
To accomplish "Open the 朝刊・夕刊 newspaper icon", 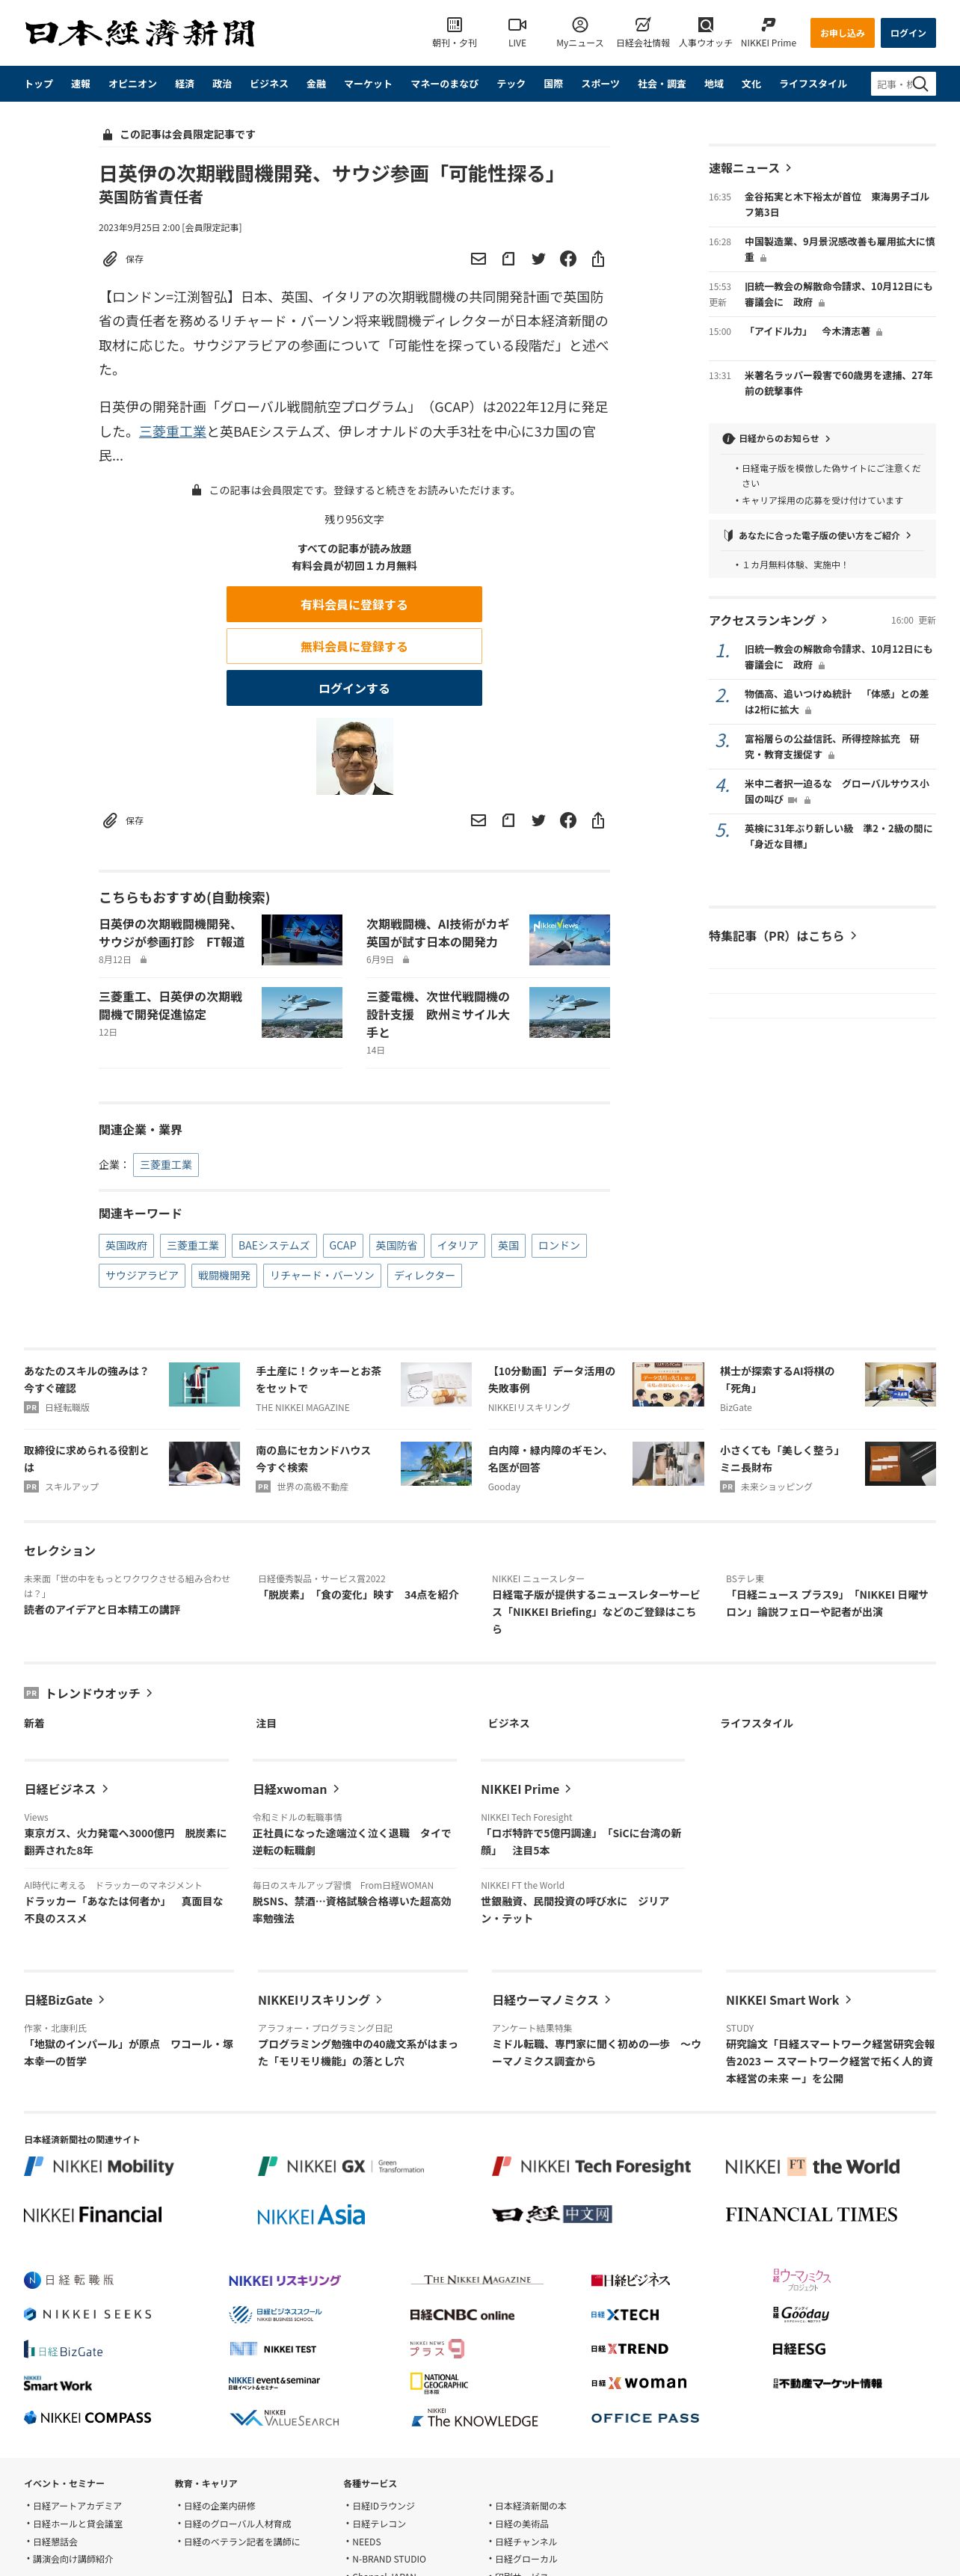I will 454,25.
